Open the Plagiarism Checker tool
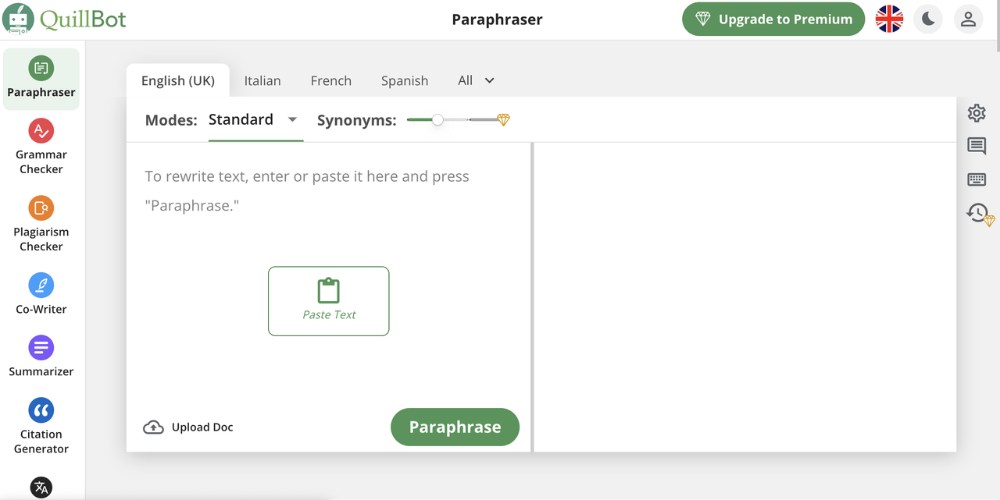Image resolution: width=1000 pixels, height=500 pixels. (x=41, y=224)
